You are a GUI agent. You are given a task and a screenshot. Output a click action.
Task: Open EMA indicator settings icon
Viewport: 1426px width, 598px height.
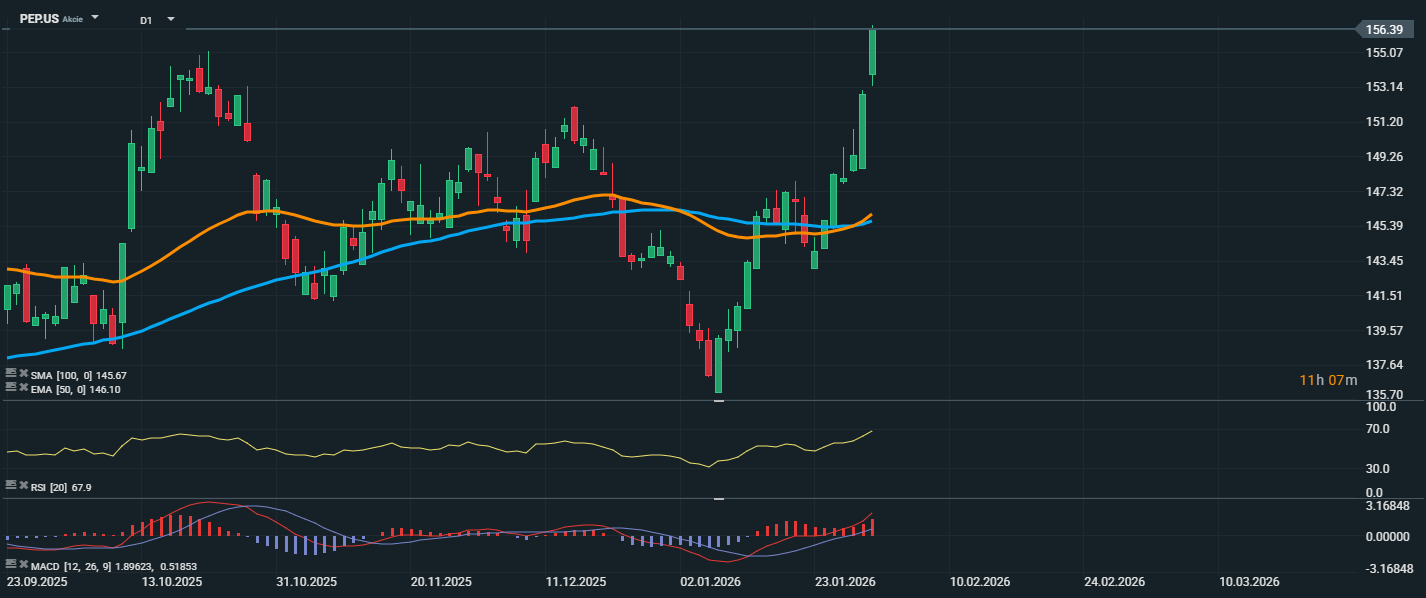[10, 386]
